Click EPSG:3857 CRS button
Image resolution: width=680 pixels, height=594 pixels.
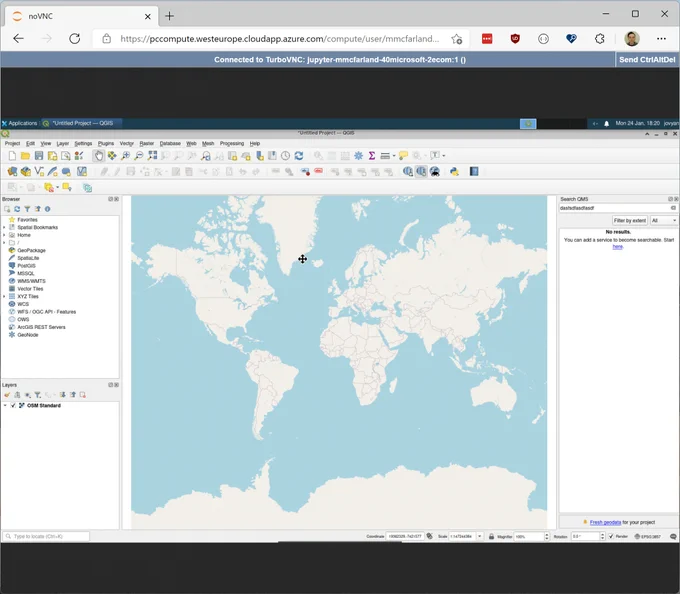pos(648,536)
